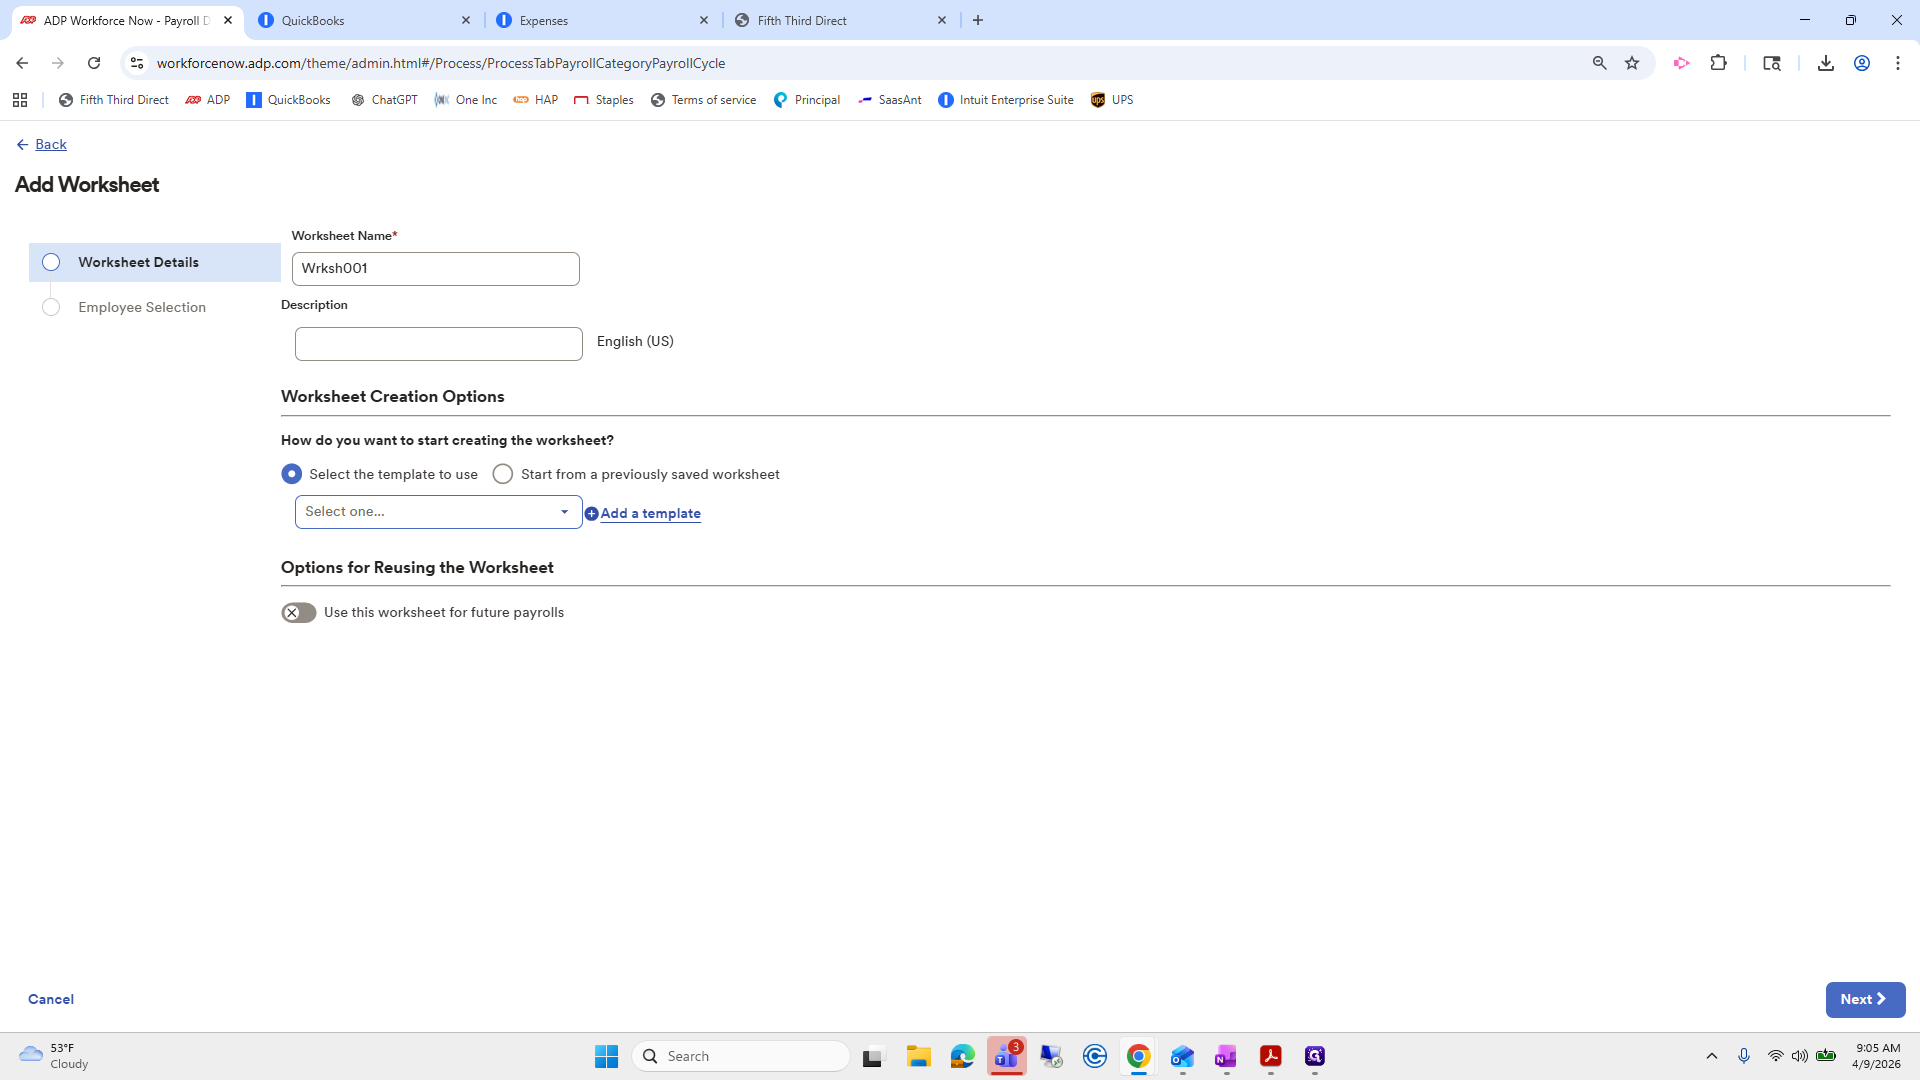Open the Extensions puzzle icon
Screen dimensions: 1920x1080
click(x=1718, y=63)
